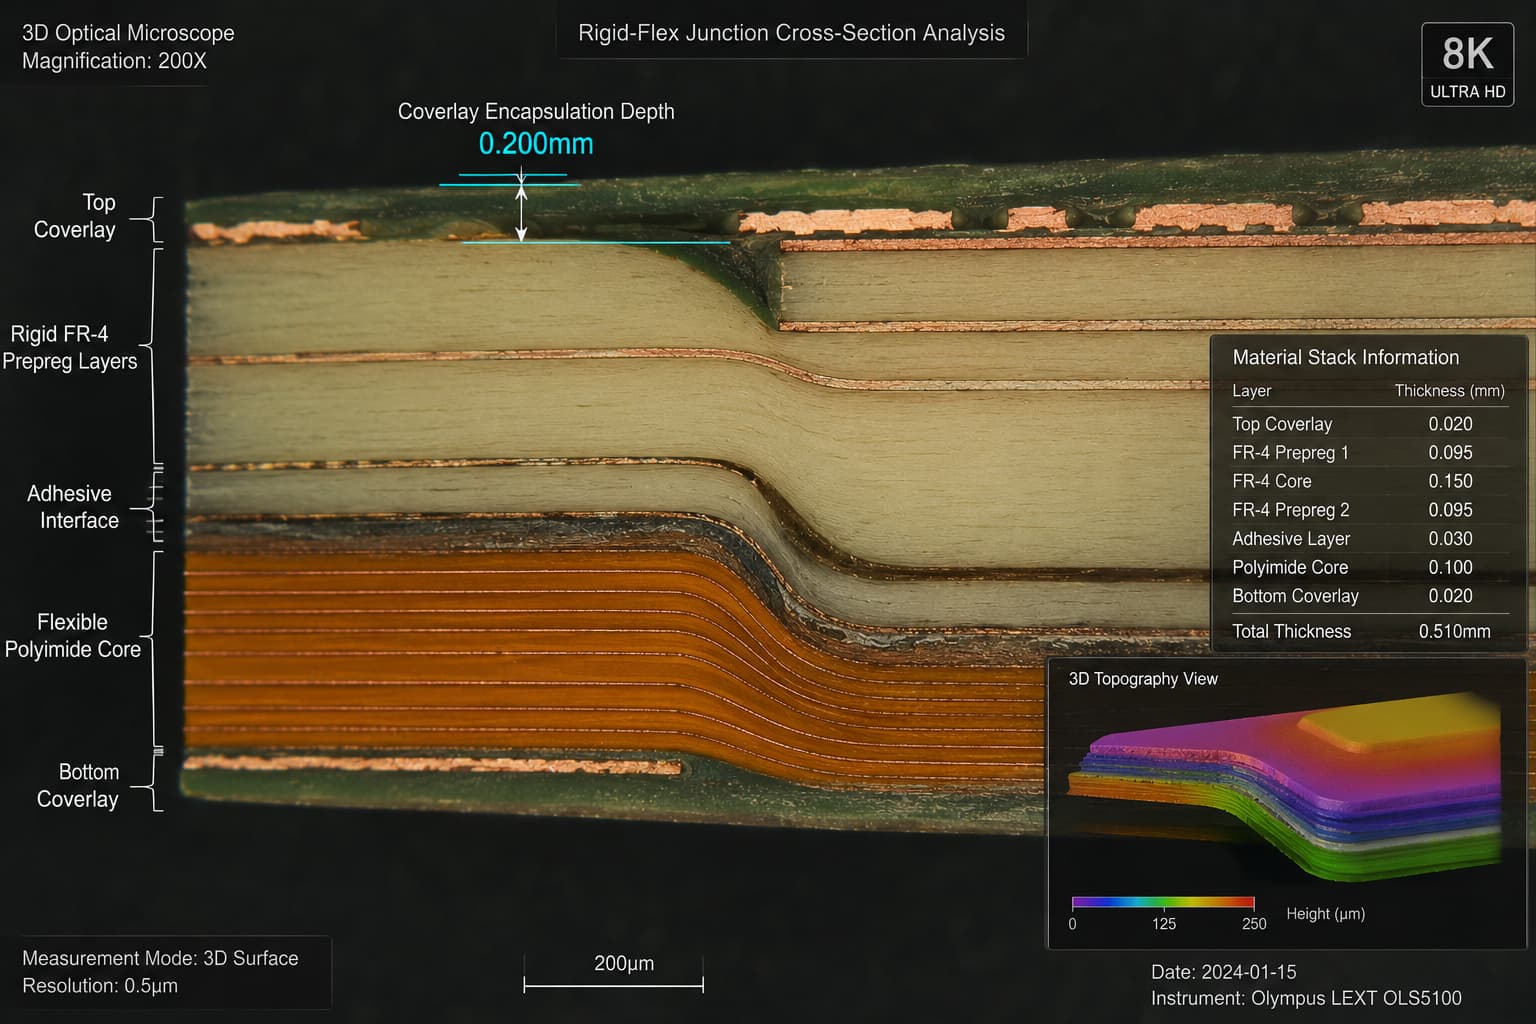The width and height of the screenshot is (1536, 1024).
Task: Click the Material Stack Information heading
Action: [x=1345, y=358]
